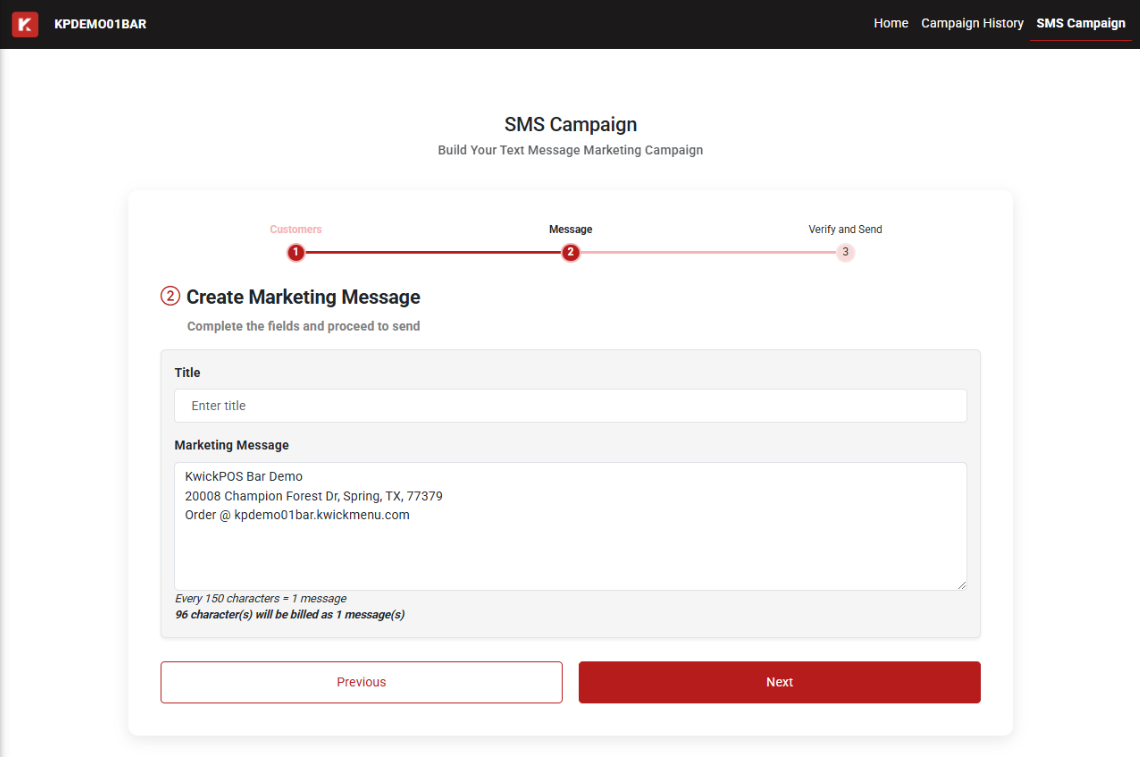Click inside the Marketing Message textarea
This screenshot has width=1140, height=757.
click(x=571, y=526)
